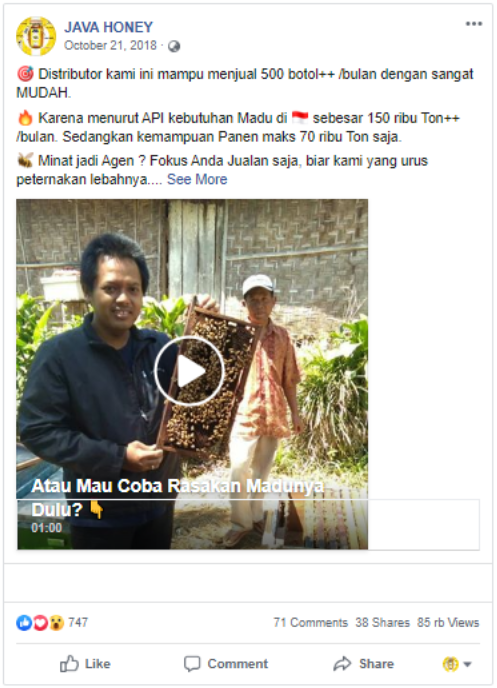Expand post text with See More
This screenshot has height=688, width=497.
[197, 179]
